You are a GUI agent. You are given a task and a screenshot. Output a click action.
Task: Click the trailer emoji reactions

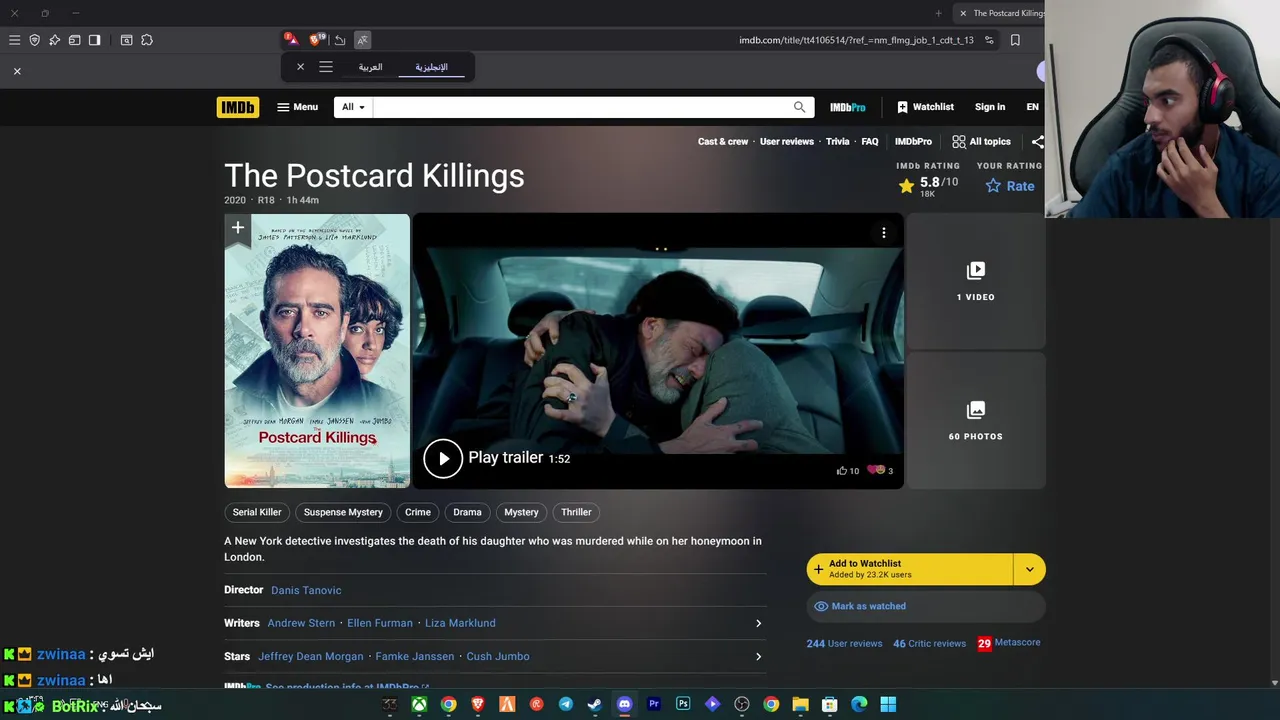pos(880,470)
